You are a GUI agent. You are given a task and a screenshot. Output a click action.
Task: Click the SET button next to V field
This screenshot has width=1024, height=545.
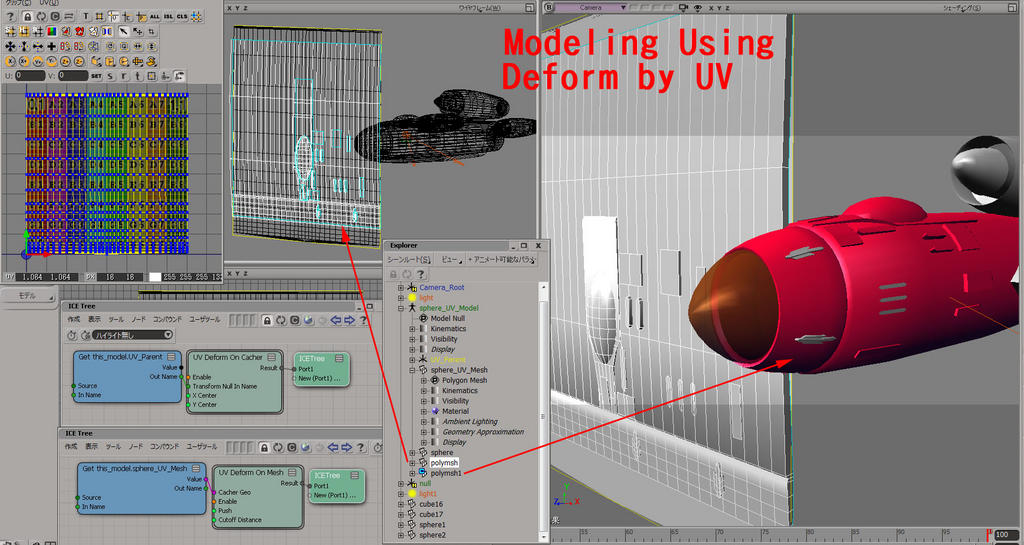click(x=97, y=76)
